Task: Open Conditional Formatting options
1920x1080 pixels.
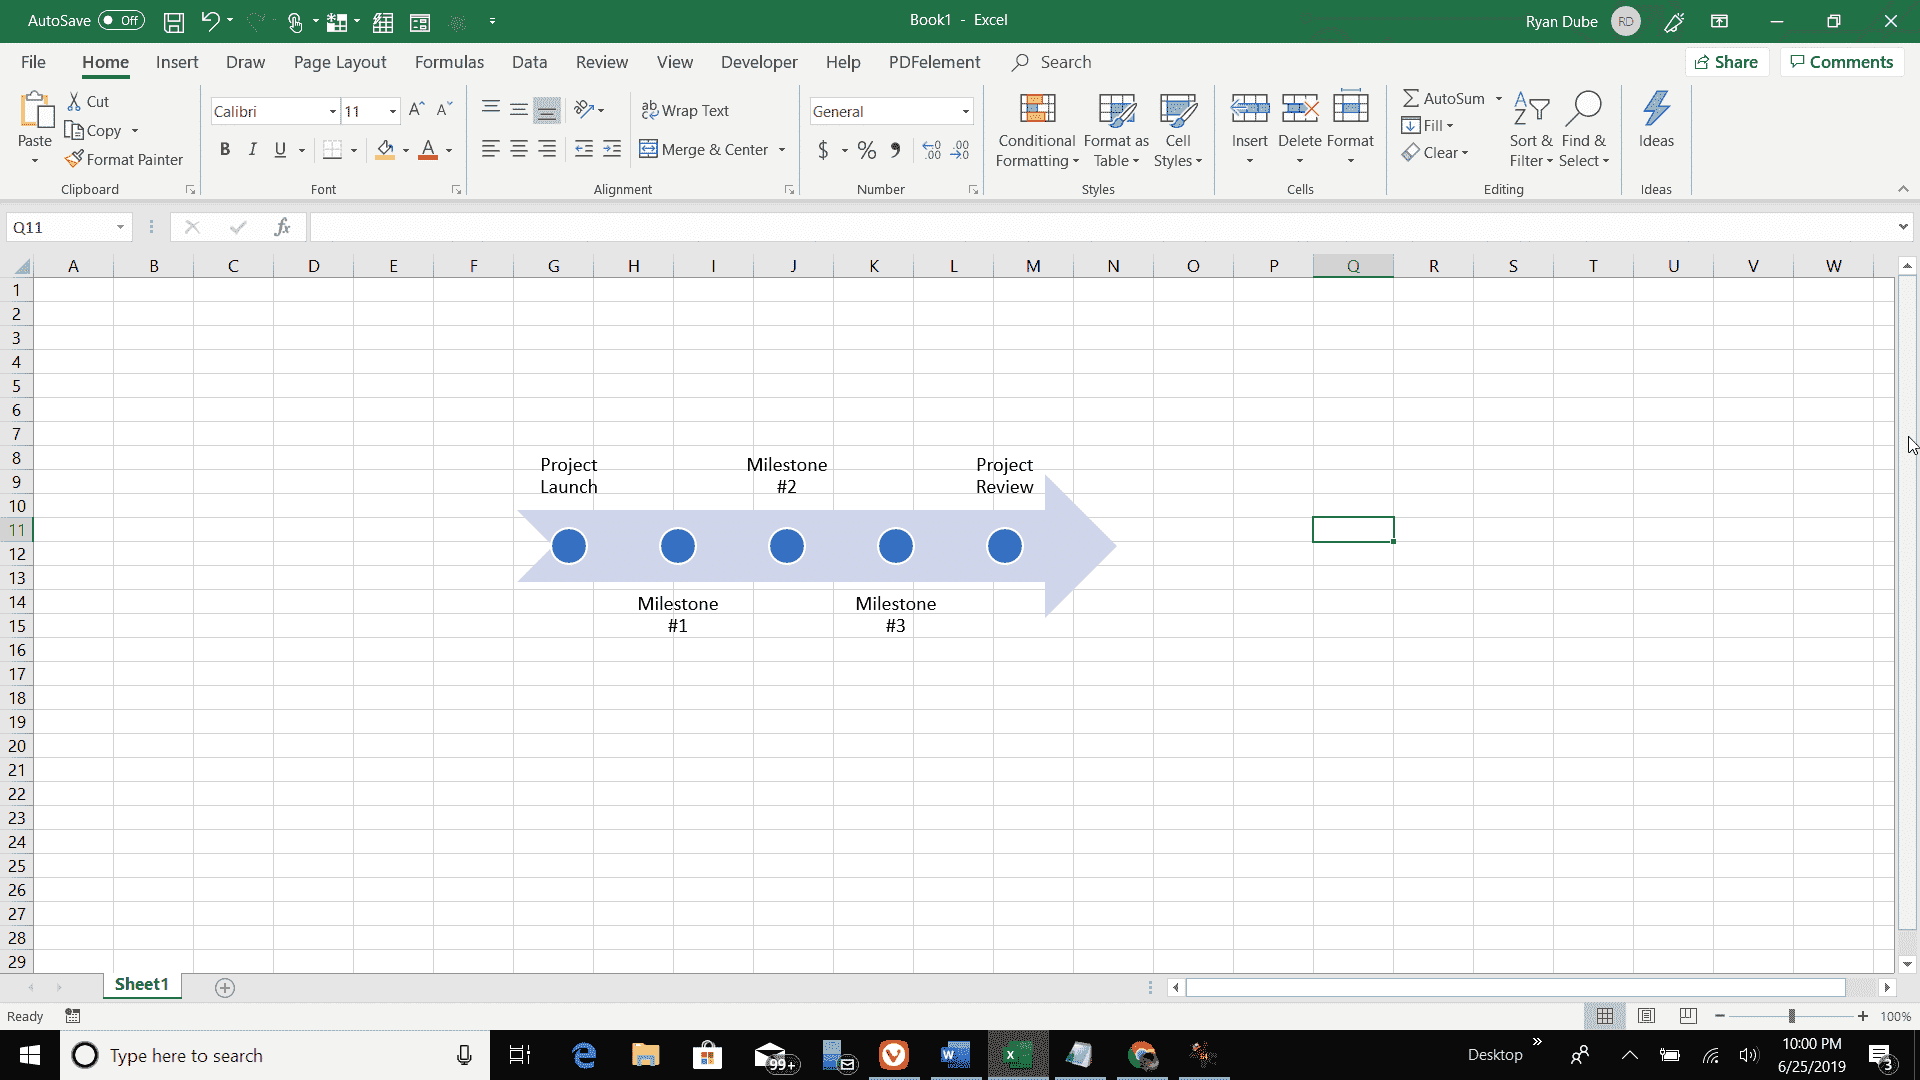Action: pyautogui.click(x=1036, y=130)
